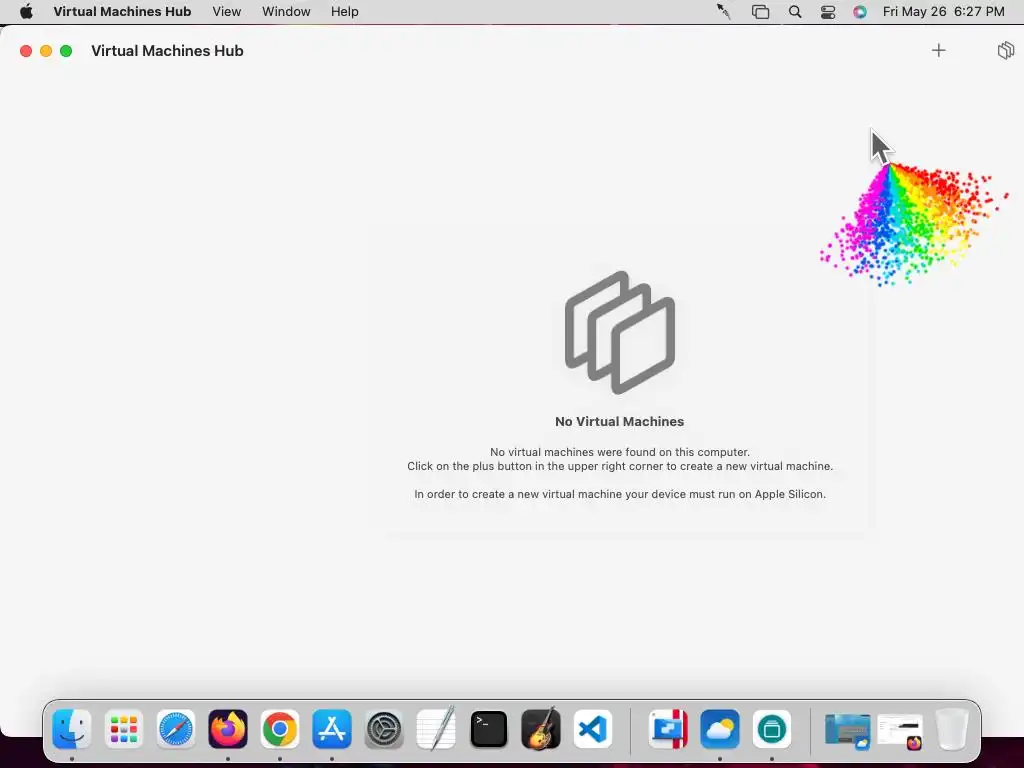
Task: Open Launchpad from the Dock
Action: pyautogui.click(x=123, y=729)
